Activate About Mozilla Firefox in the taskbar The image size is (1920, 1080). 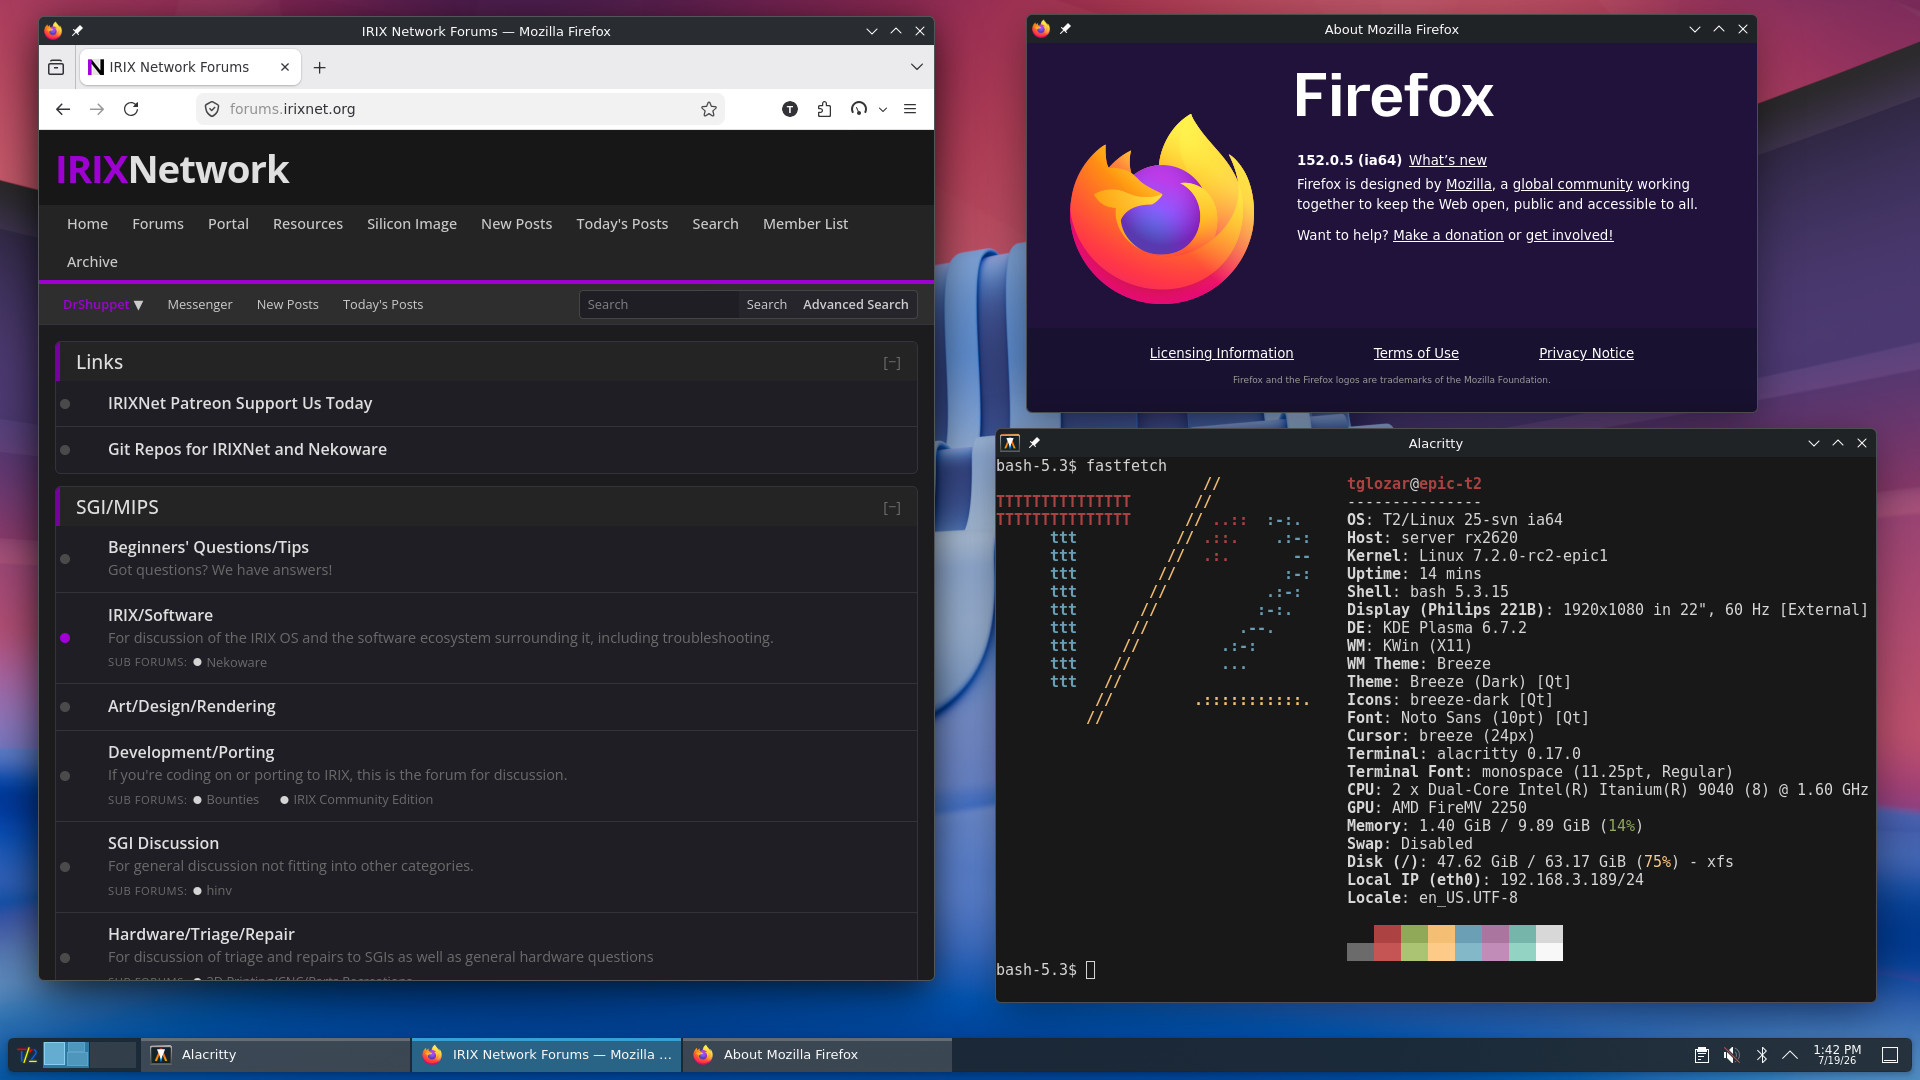tap(817, 1054)
